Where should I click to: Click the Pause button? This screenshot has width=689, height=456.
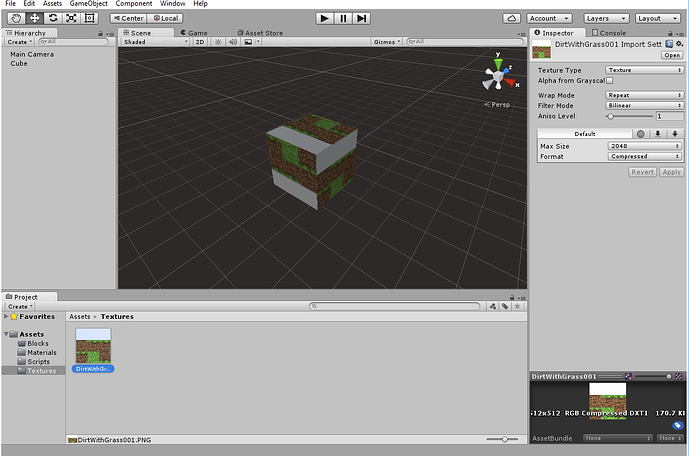[343, 18]
